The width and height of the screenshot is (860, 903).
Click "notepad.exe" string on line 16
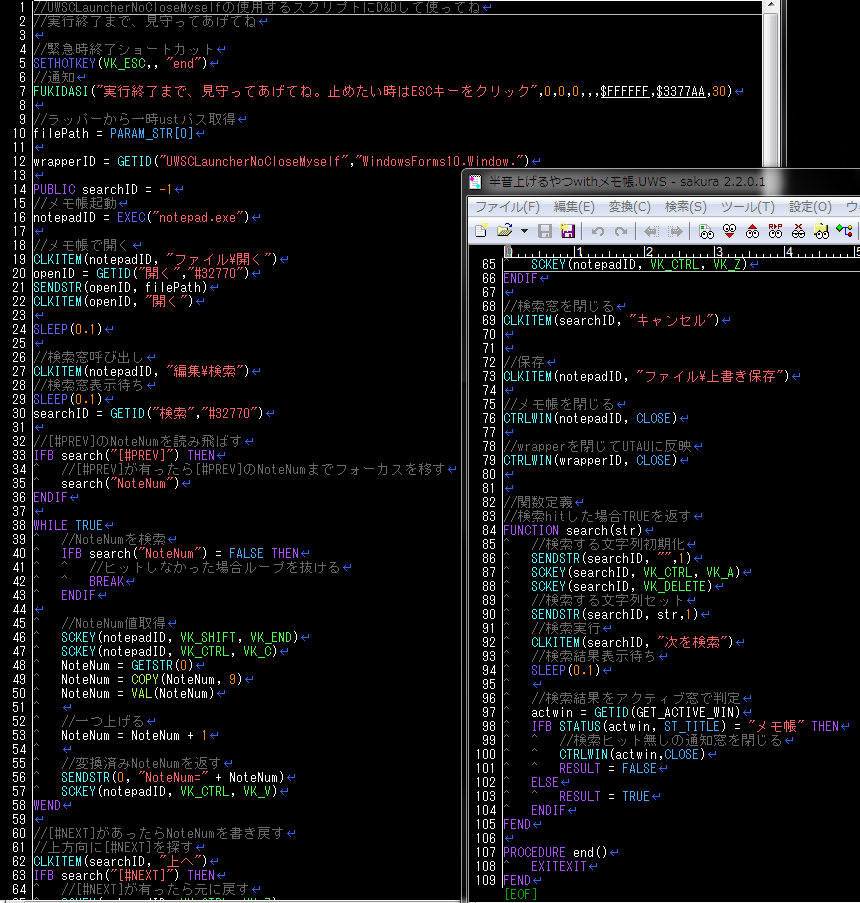pyautogui.click(x=198, y=217)
